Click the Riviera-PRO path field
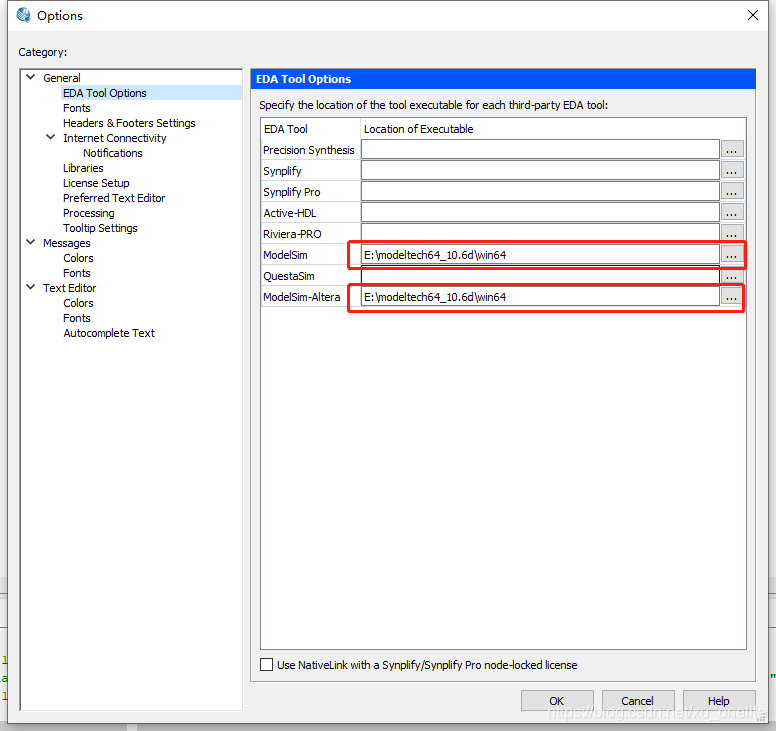The height and width of the screenshot is (731, 776). tap(540, 233)
